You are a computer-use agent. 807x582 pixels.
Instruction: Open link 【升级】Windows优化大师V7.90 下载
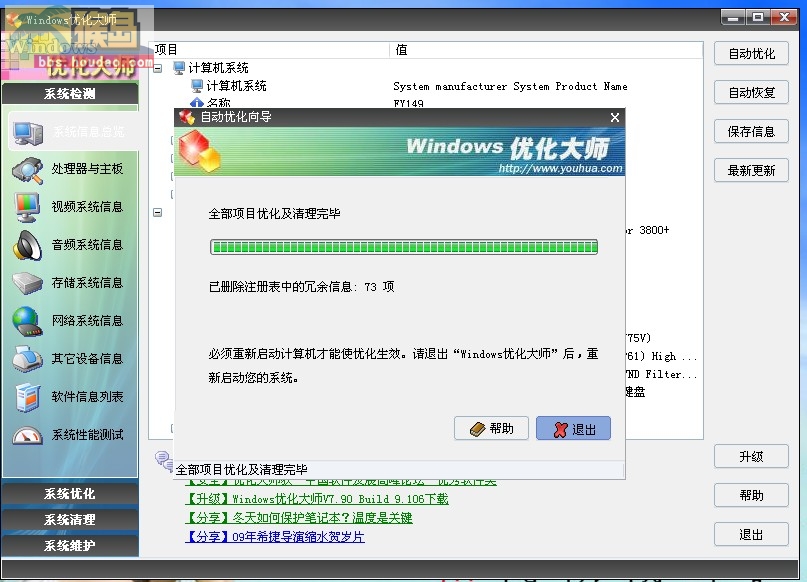(x=317, y=499)
